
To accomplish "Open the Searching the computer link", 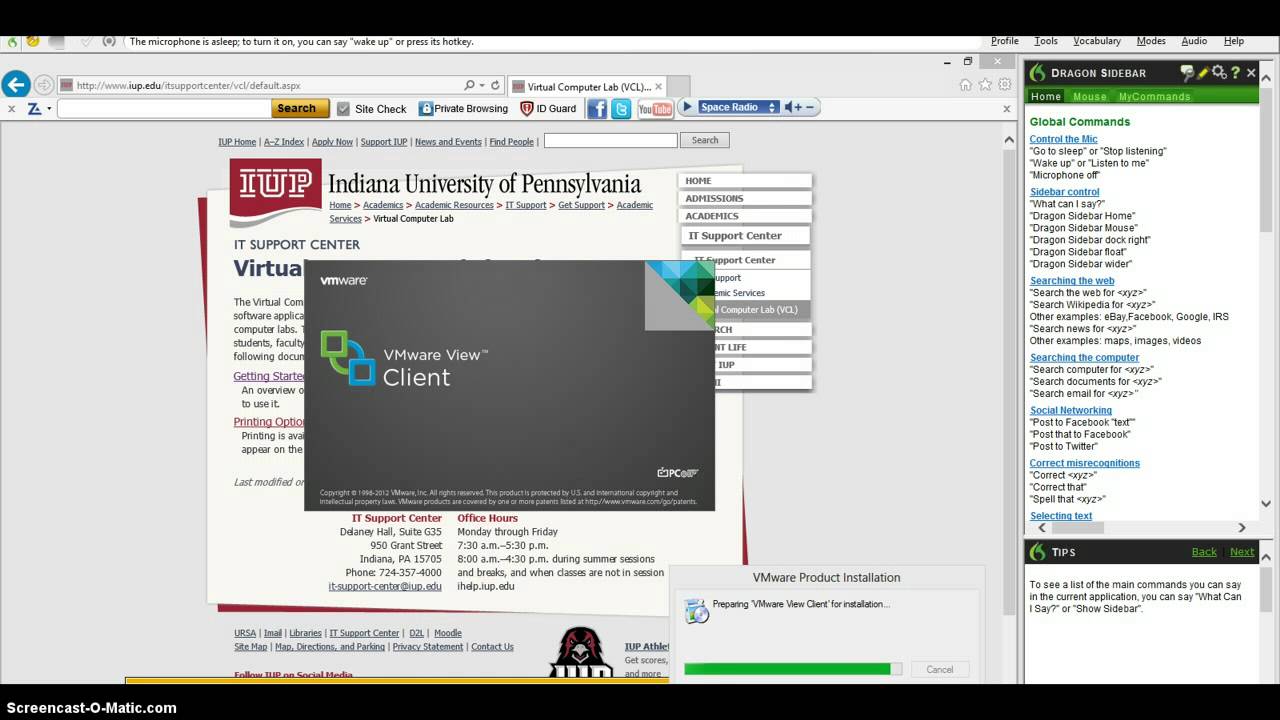I will [1084, 357].
